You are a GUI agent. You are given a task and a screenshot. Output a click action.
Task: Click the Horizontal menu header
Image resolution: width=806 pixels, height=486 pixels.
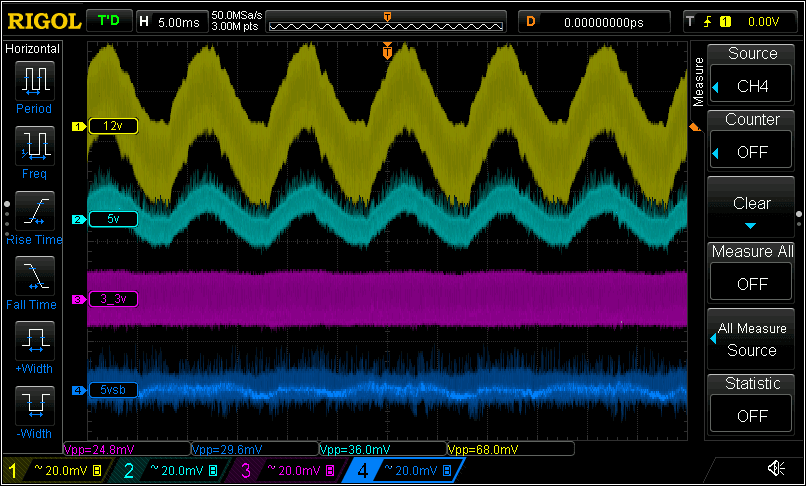(33, 49)
